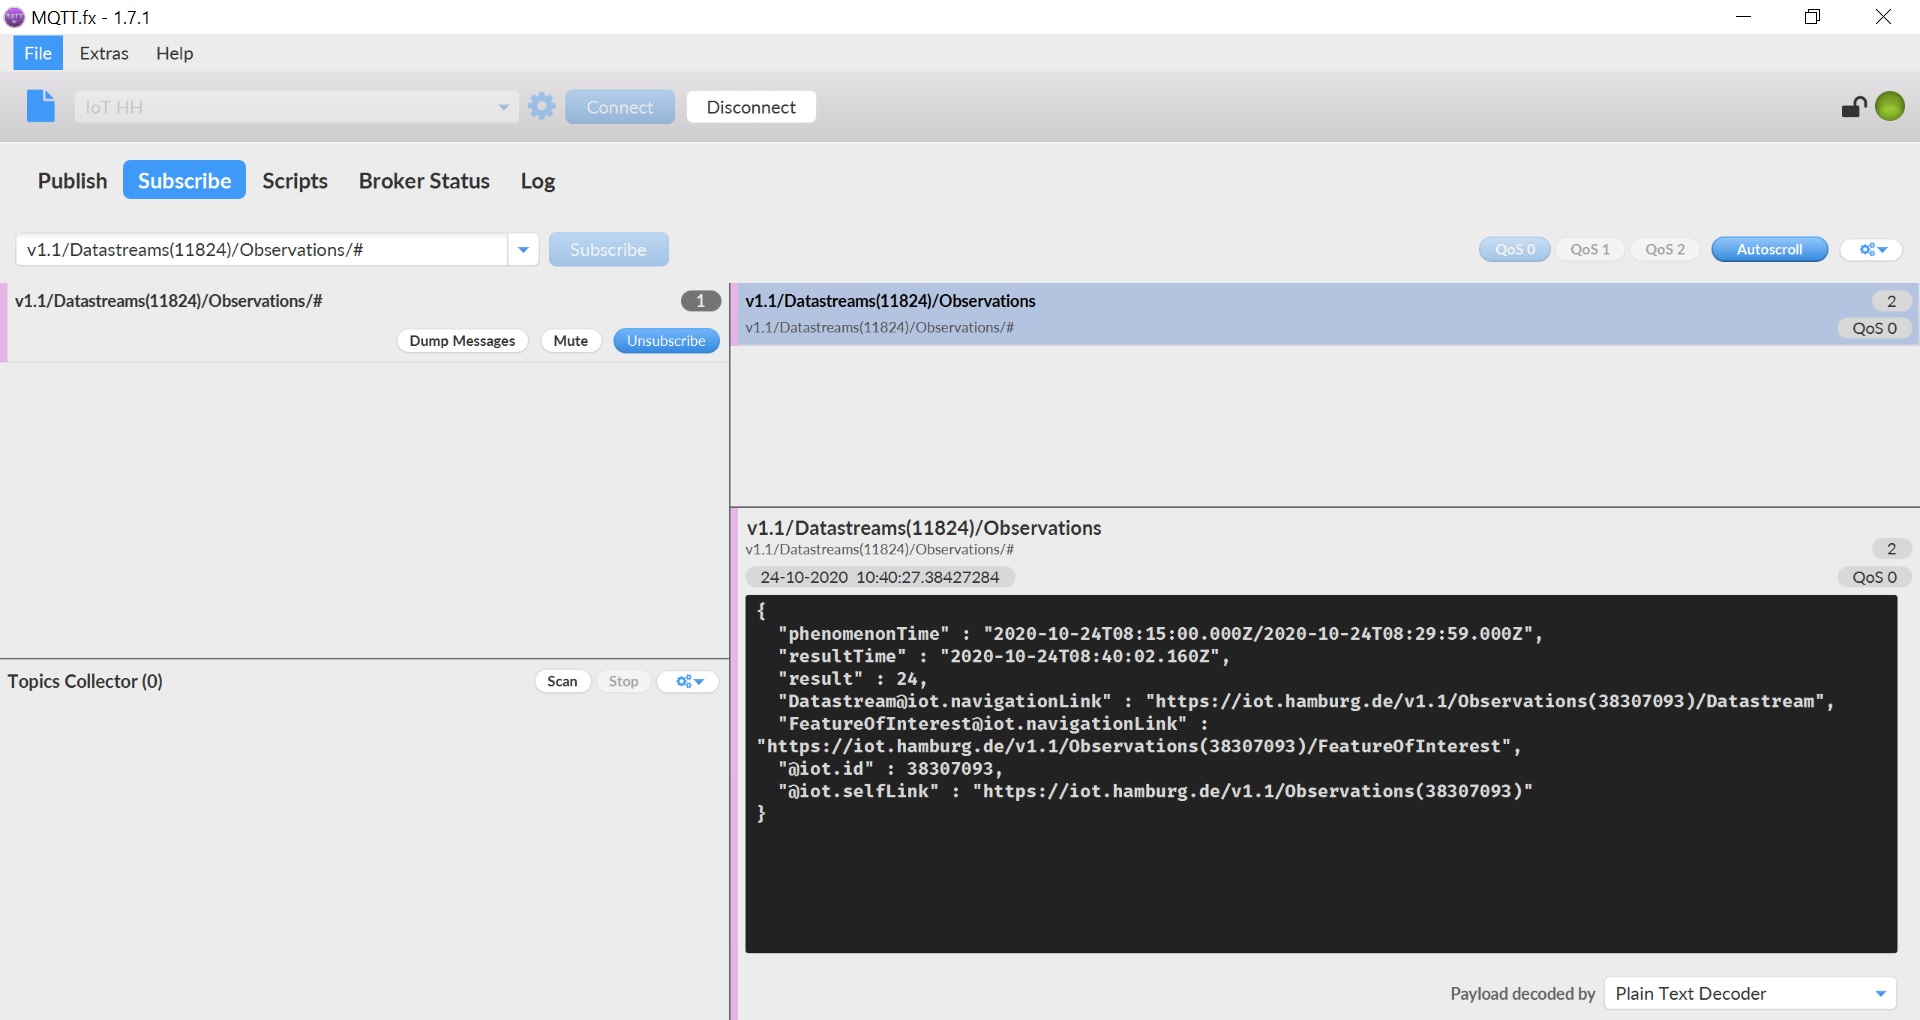
Task: Click the "@iot.id" : 38307093 line
Action: point(890,769)
